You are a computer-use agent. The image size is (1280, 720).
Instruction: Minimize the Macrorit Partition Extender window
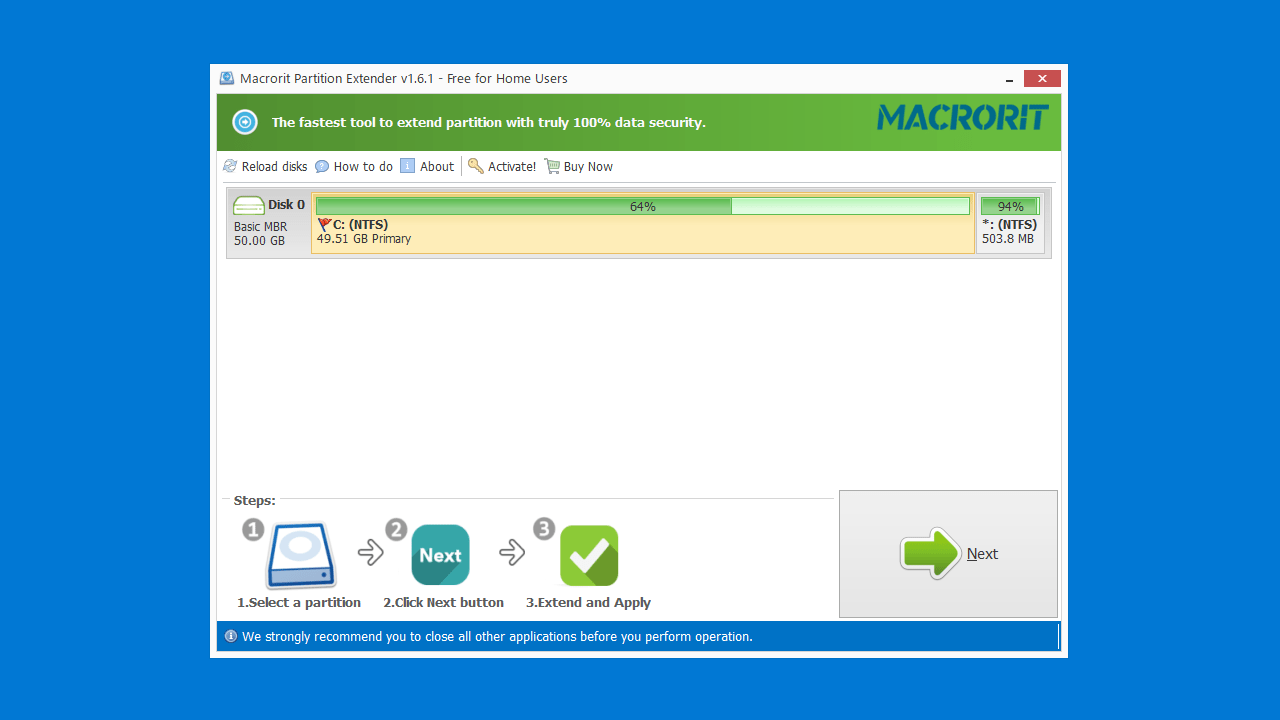coord(1007,78)
